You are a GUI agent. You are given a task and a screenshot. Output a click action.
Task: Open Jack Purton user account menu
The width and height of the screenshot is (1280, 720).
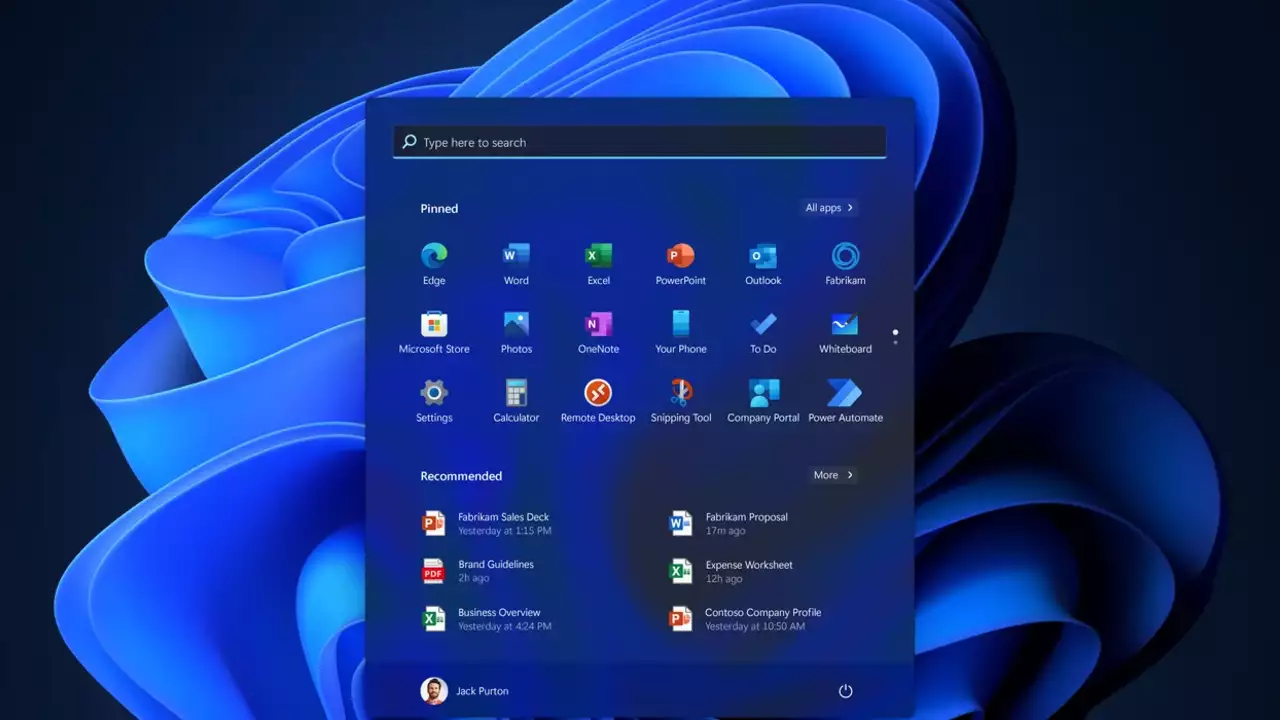pos(465,691)
